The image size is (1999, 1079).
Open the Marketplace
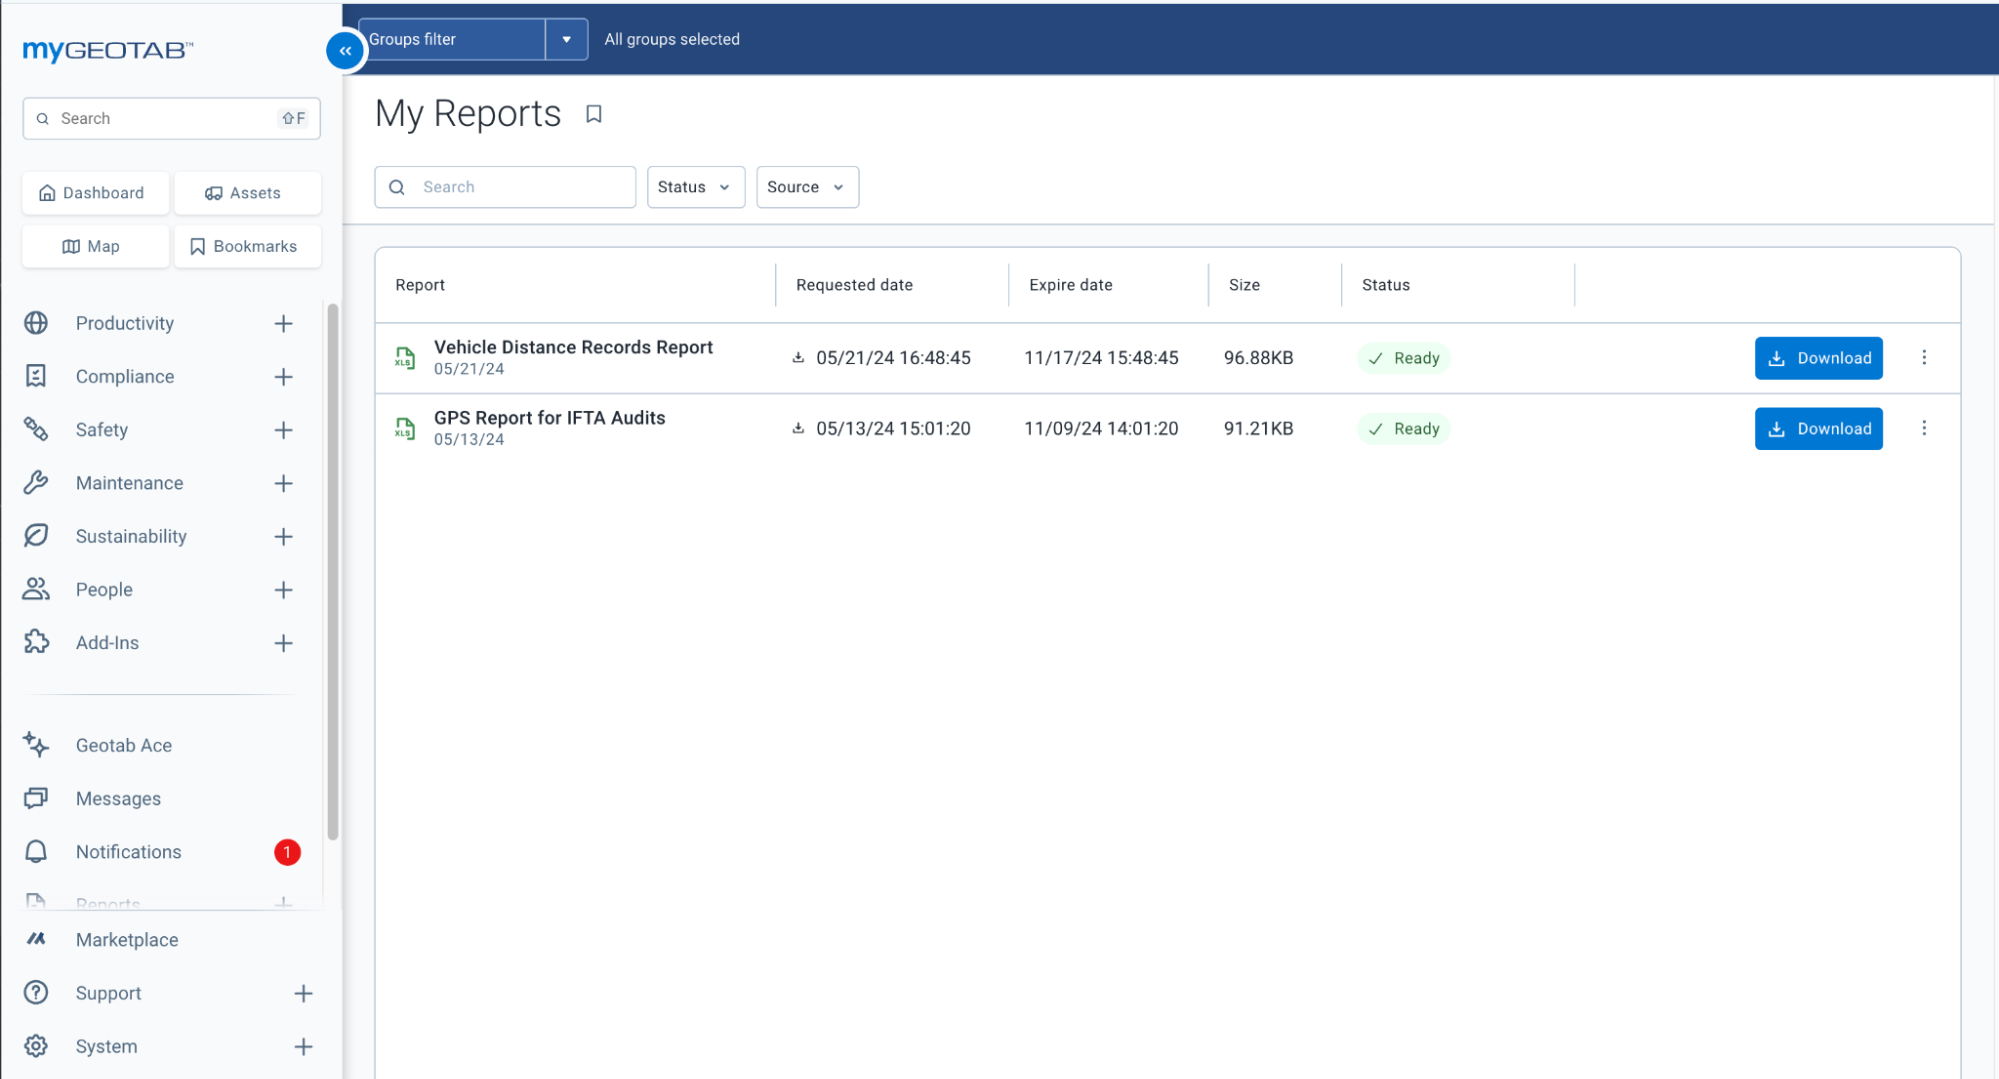tap(126, 939)
